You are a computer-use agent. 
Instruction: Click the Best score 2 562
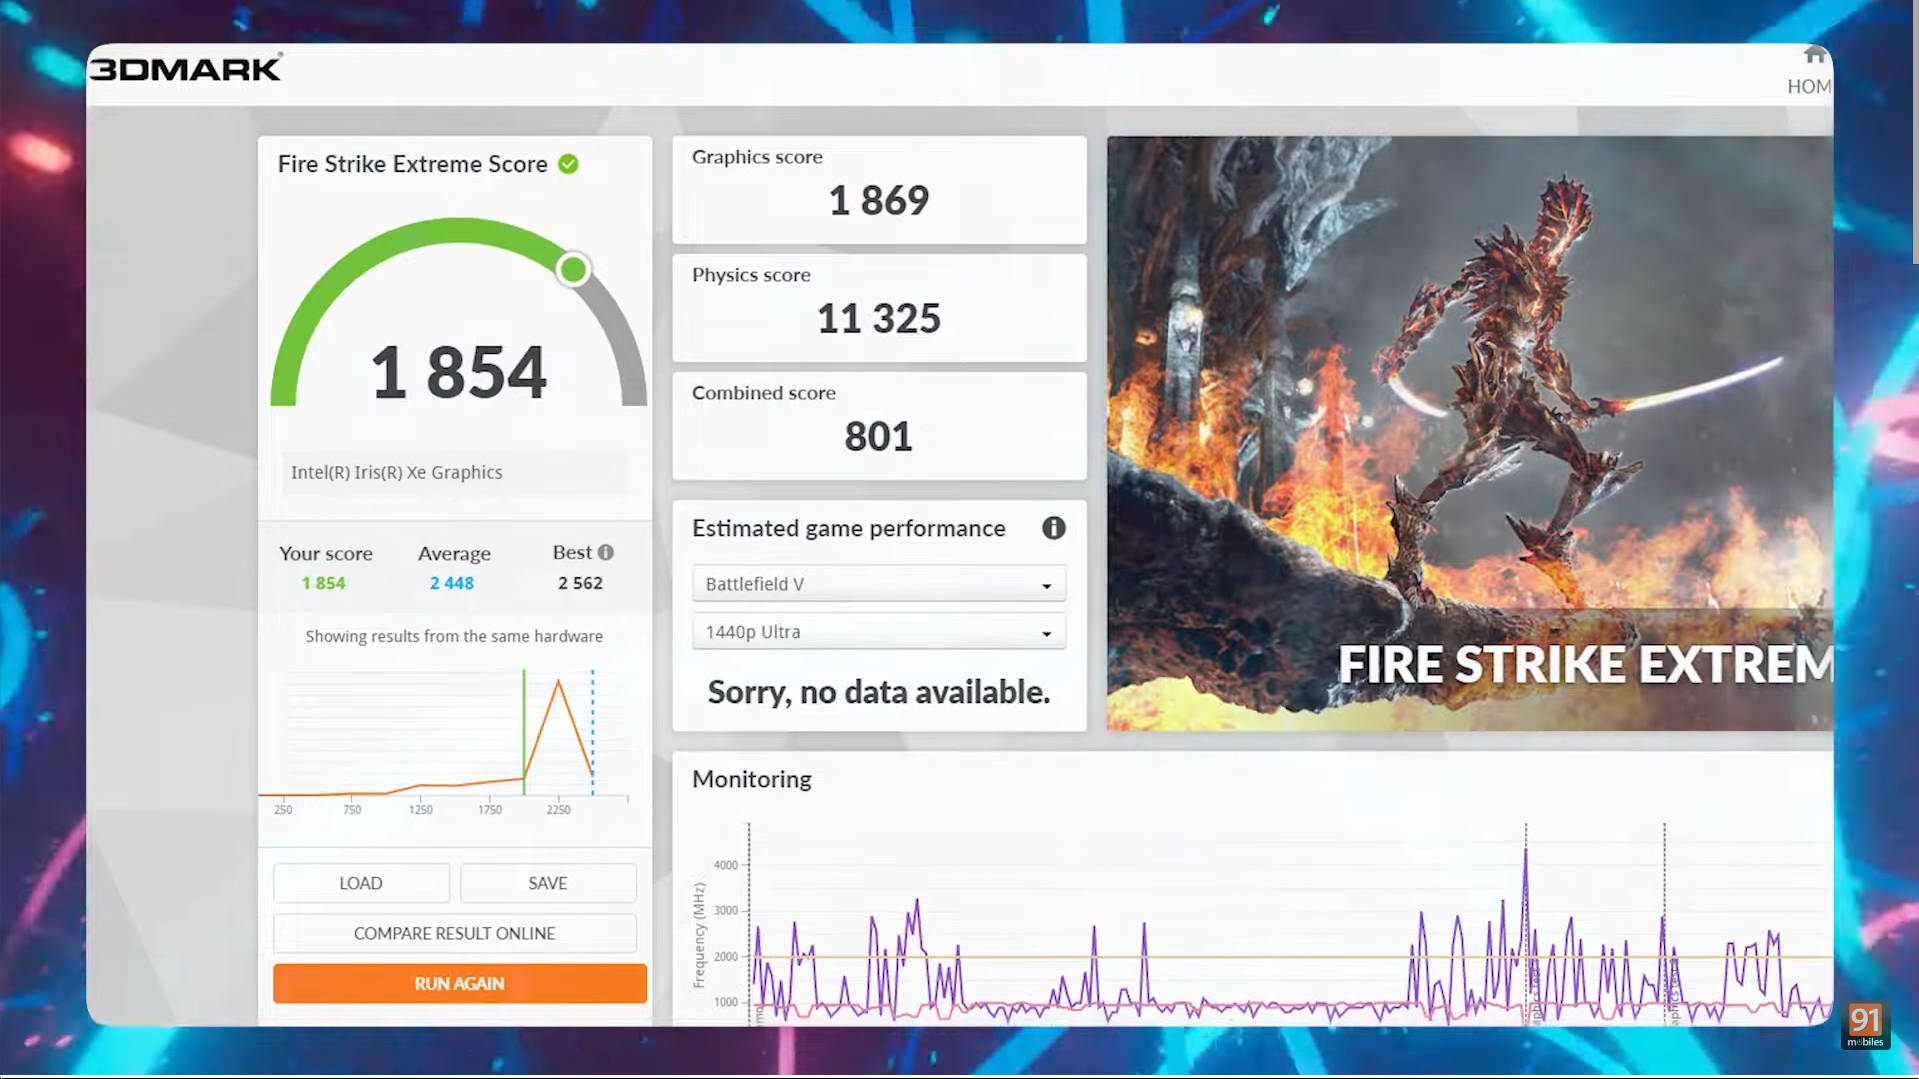click(x=581, y=583)
